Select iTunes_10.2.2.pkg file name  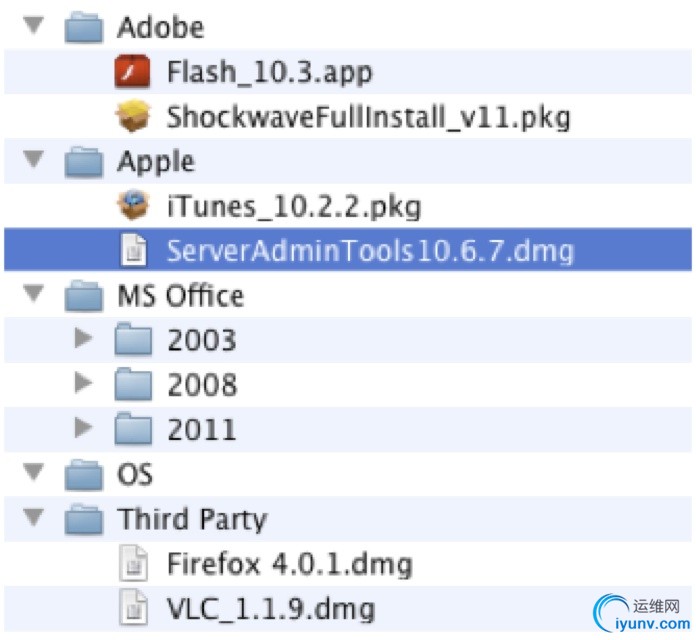[x=294, y=207]
